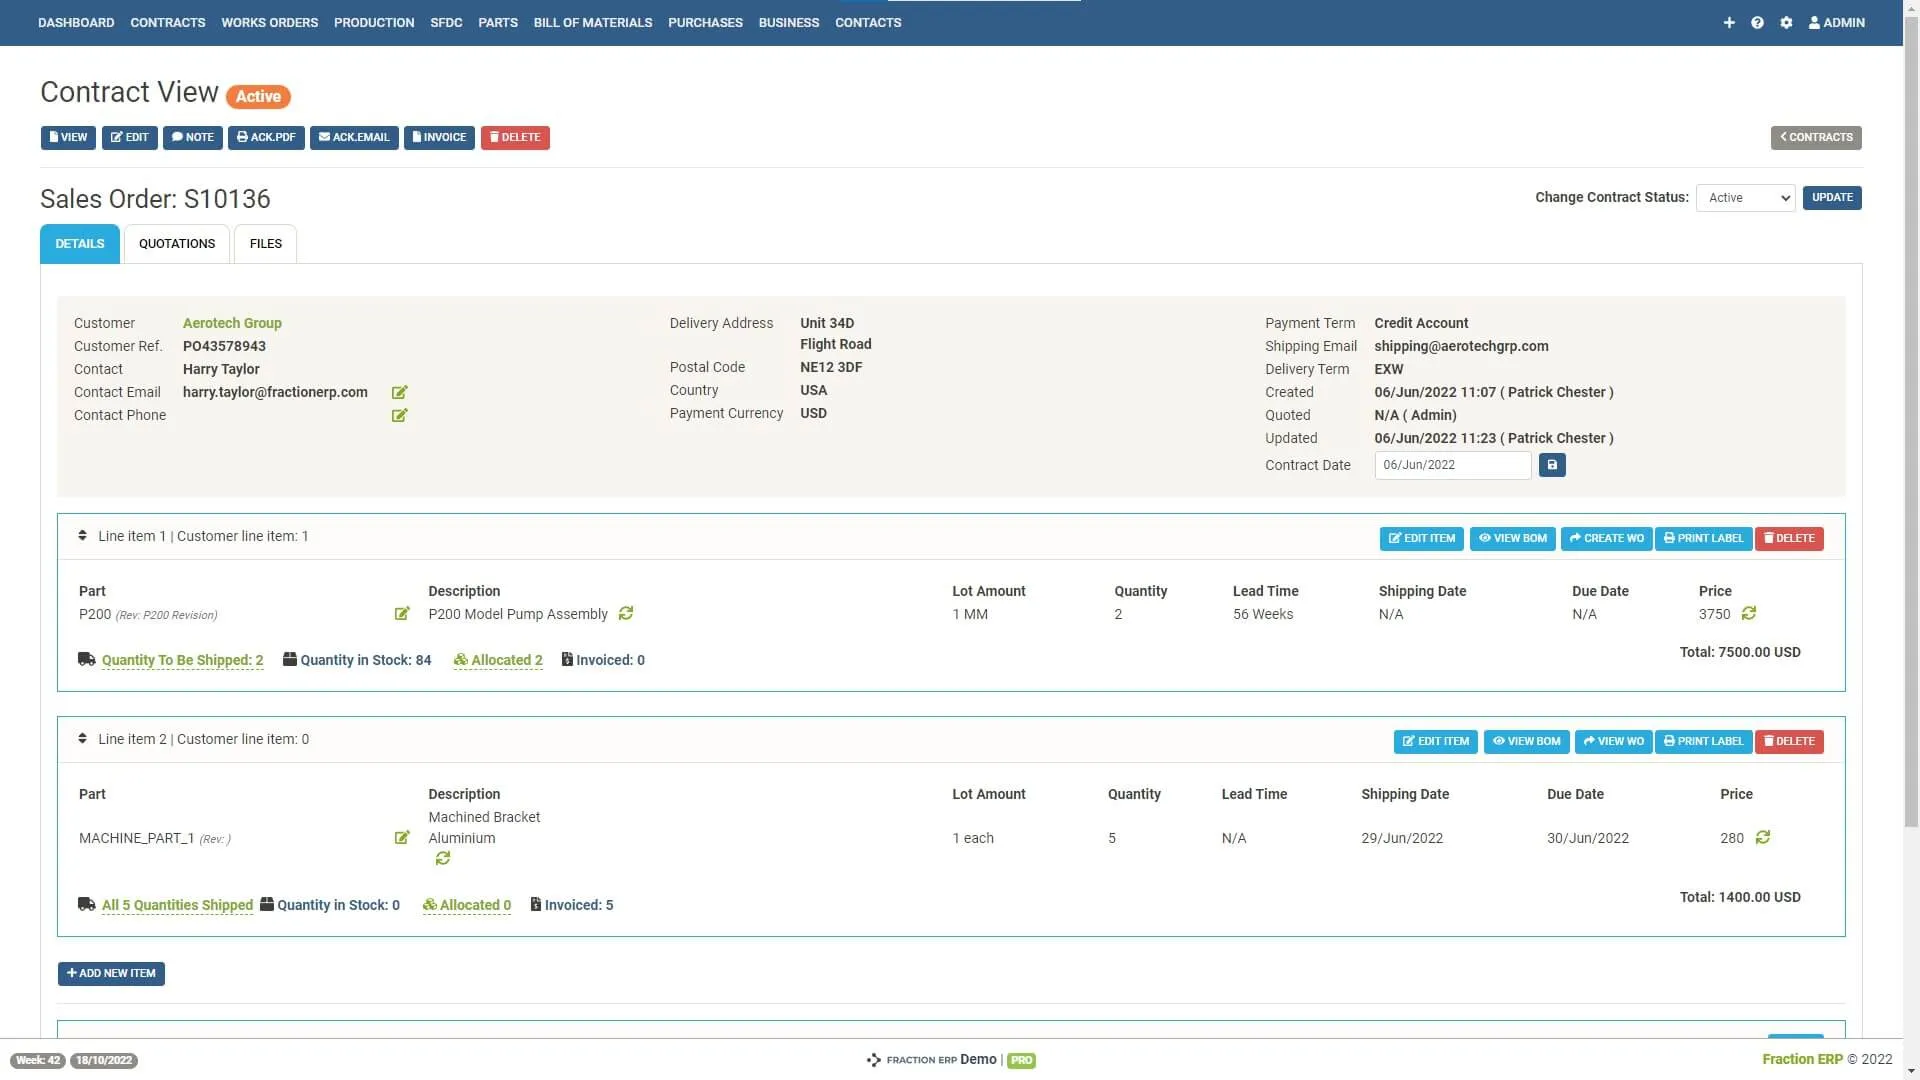
Task: Open the settings gear icon
Action: click(x=1786, y=22)
